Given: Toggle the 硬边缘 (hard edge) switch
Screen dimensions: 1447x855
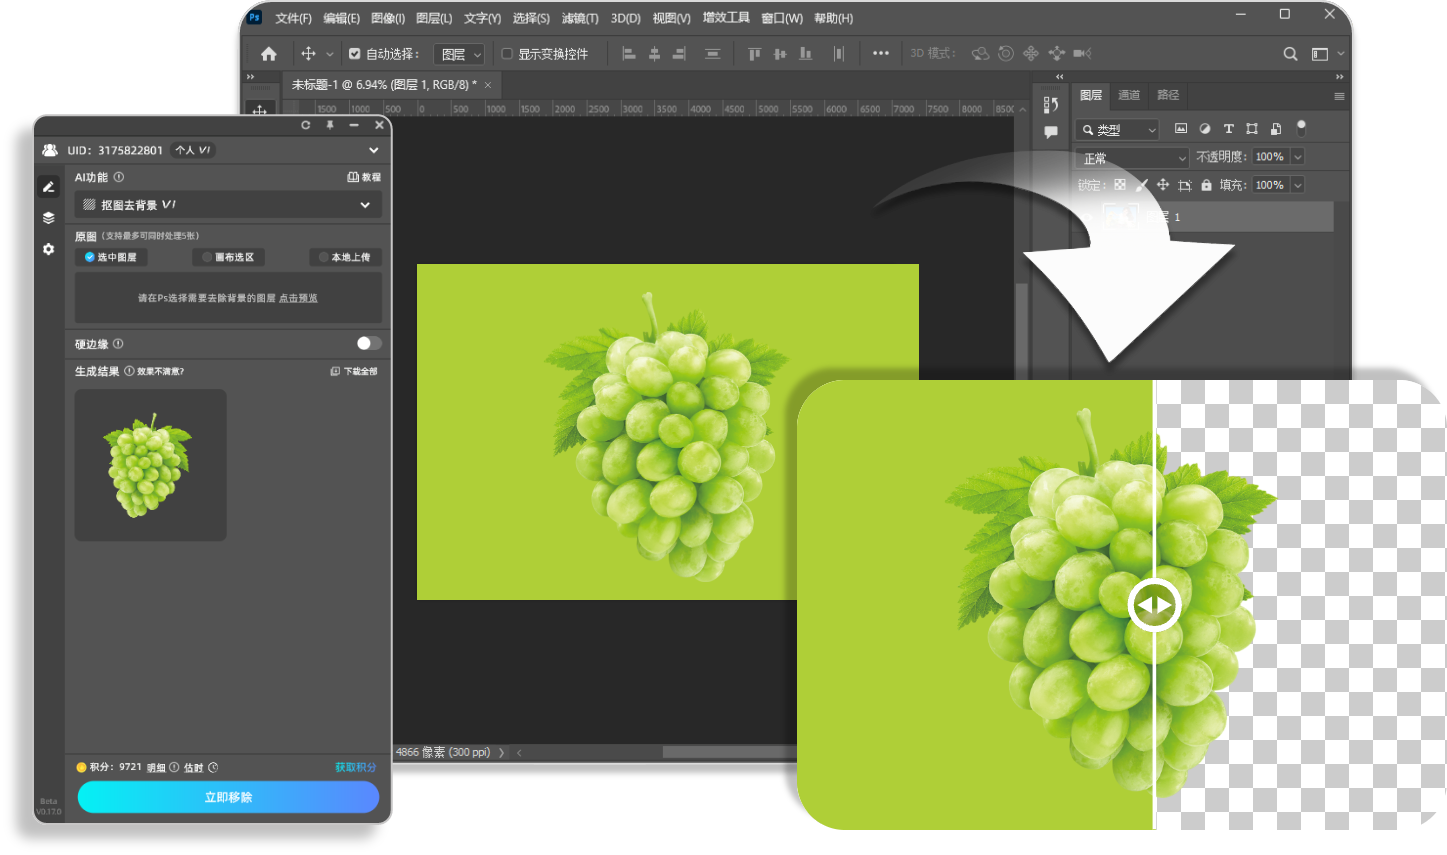Looking at the screenshot, I should tap(368, 343).
